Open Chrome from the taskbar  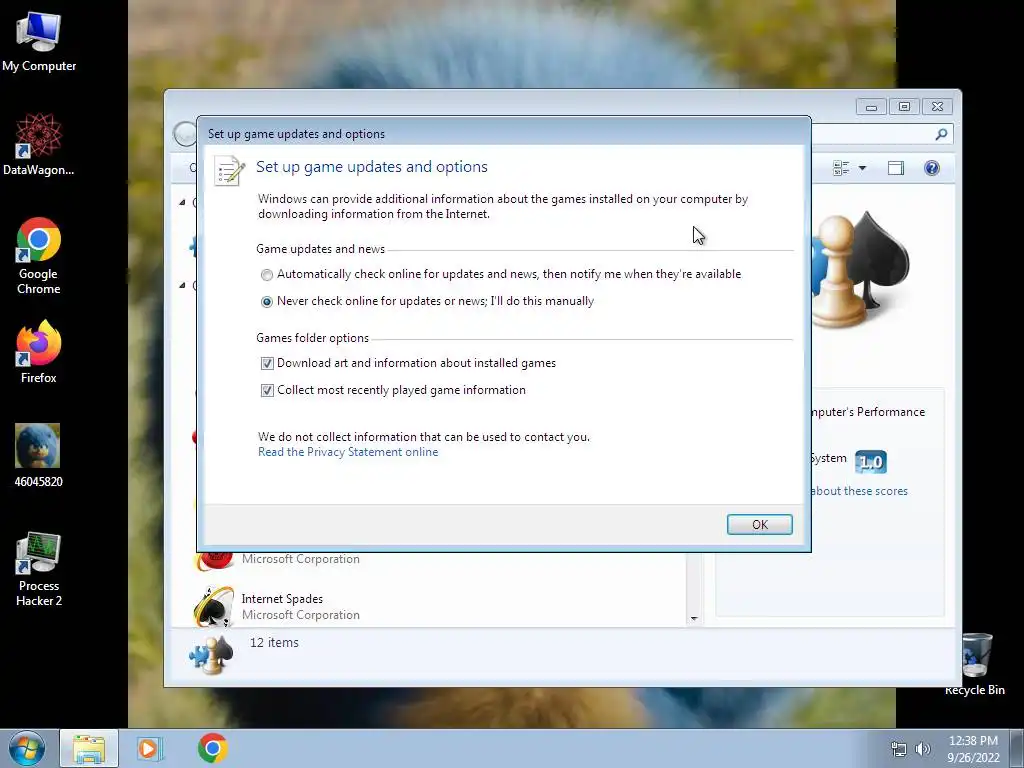pos(213,748)
